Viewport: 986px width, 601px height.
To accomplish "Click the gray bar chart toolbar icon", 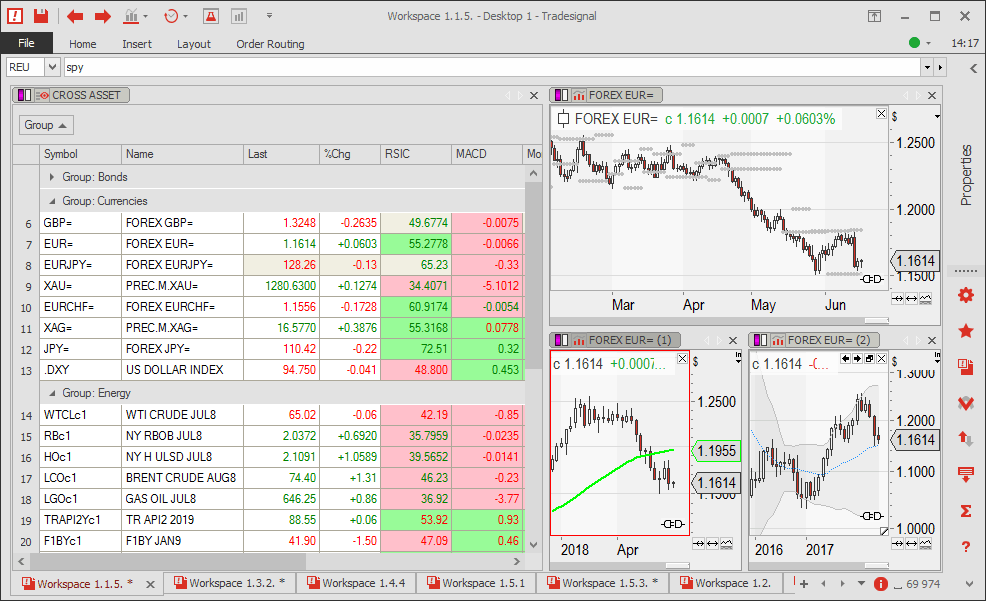I will point(239,16).
